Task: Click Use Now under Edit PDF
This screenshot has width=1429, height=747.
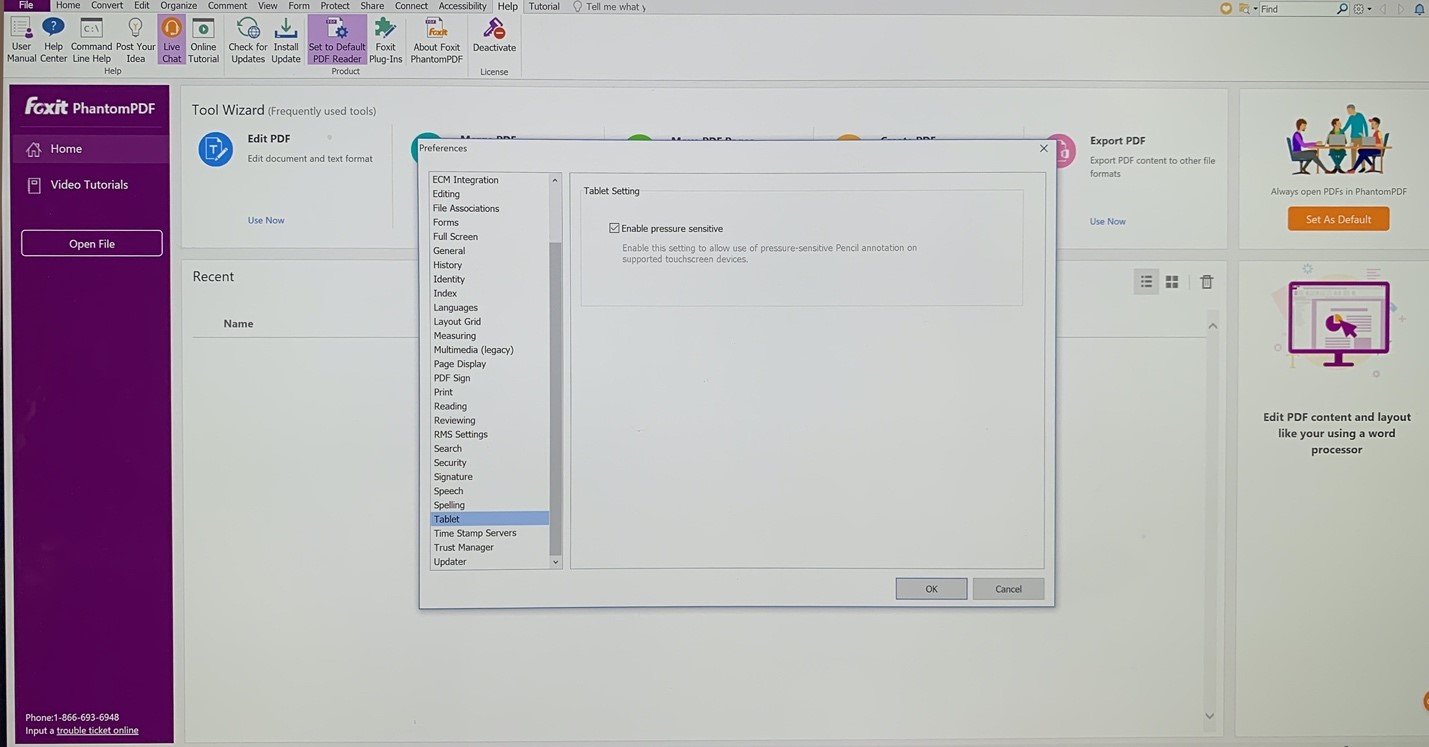Action: [266, 220]
